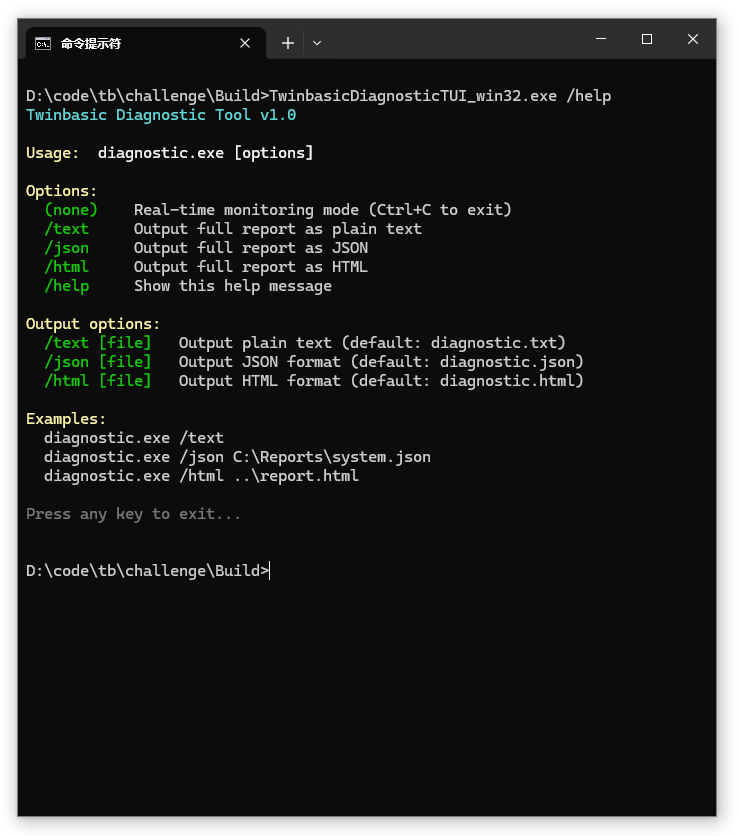The height and width of the screenshot is (836, 741).
Task: Click the blinking cursor at the bottom prompt
Action: [x=270, y=571]
